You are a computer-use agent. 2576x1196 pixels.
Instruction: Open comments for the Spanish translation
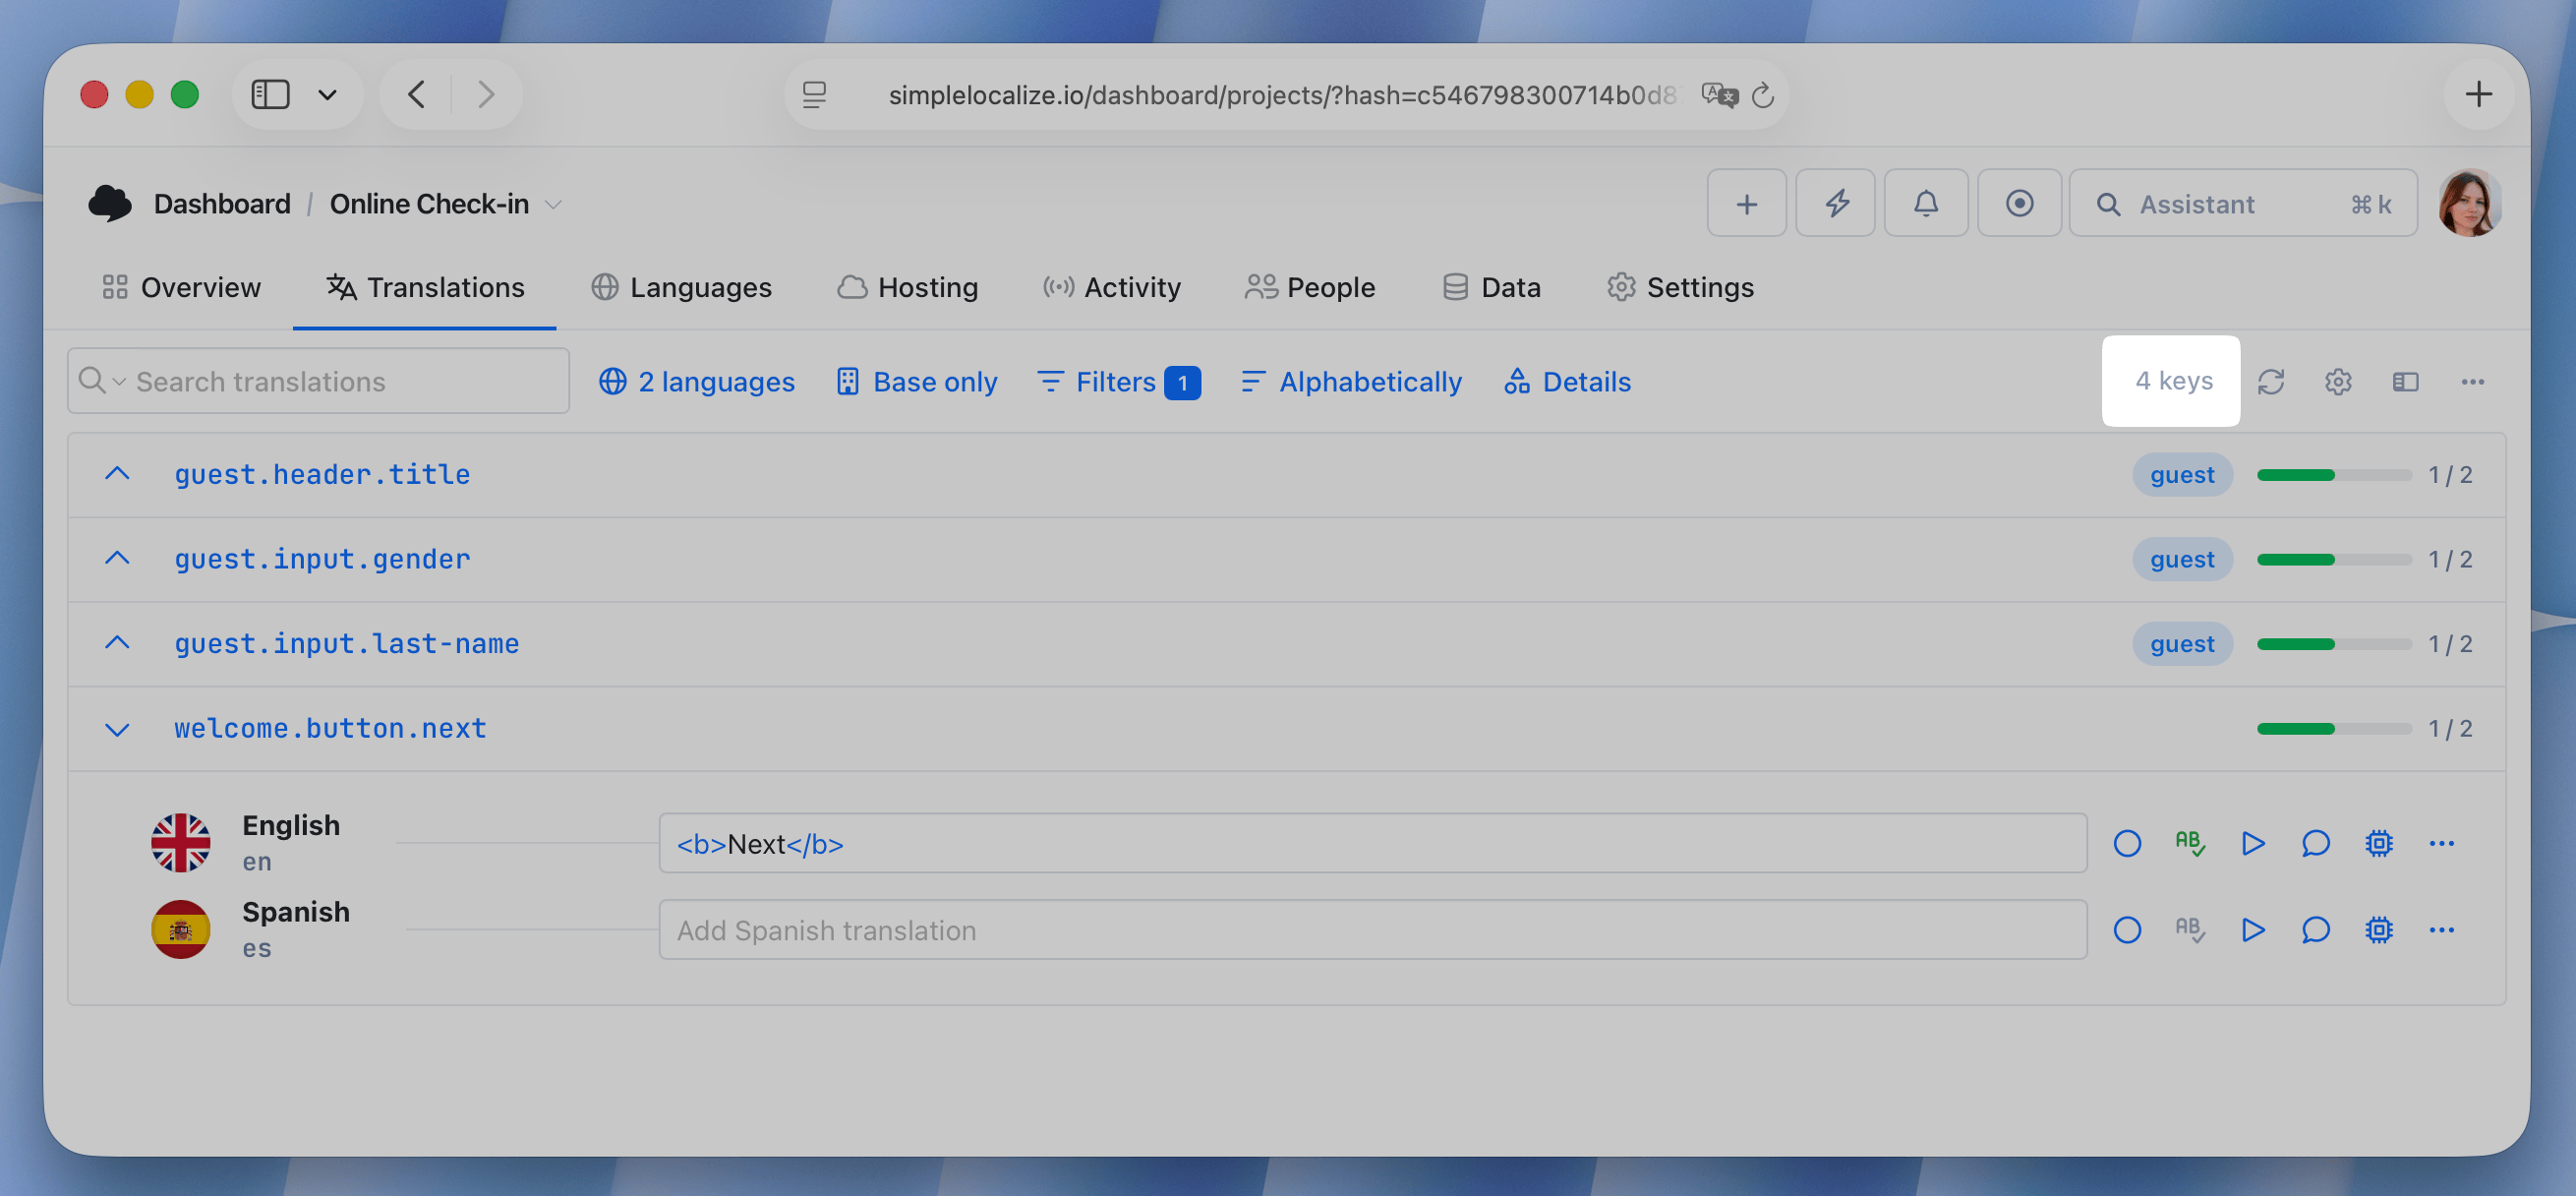(2316, 929)
